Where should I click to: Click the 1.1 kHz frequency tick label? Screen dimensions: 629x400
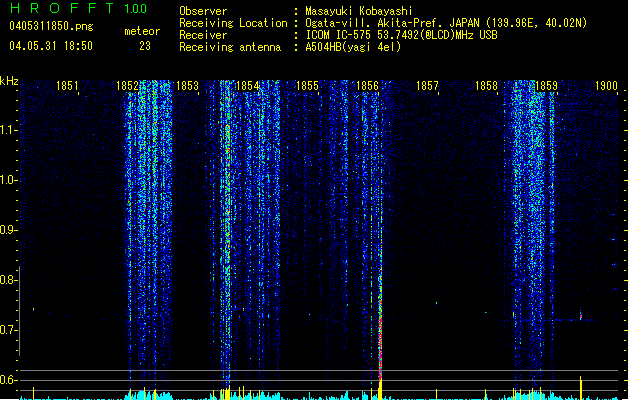tap(8, 130)
